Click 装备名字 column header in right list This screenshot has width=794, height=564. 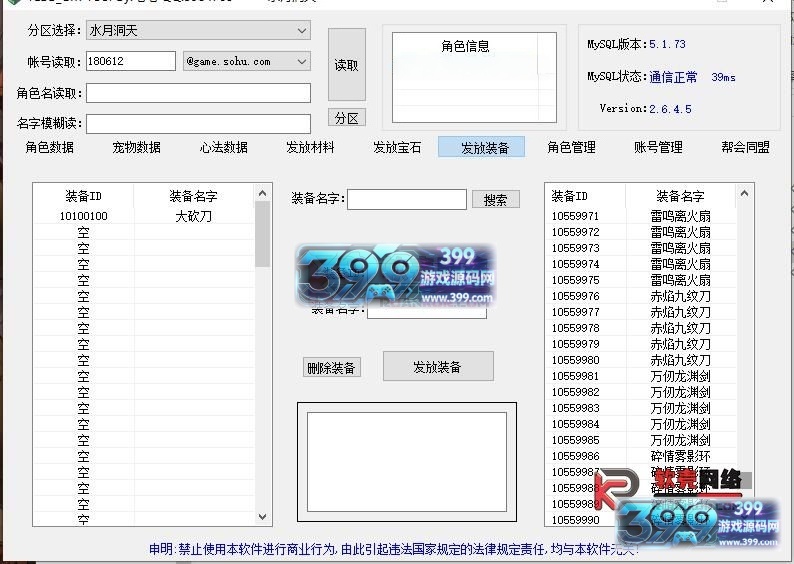[x=681, y=196]
